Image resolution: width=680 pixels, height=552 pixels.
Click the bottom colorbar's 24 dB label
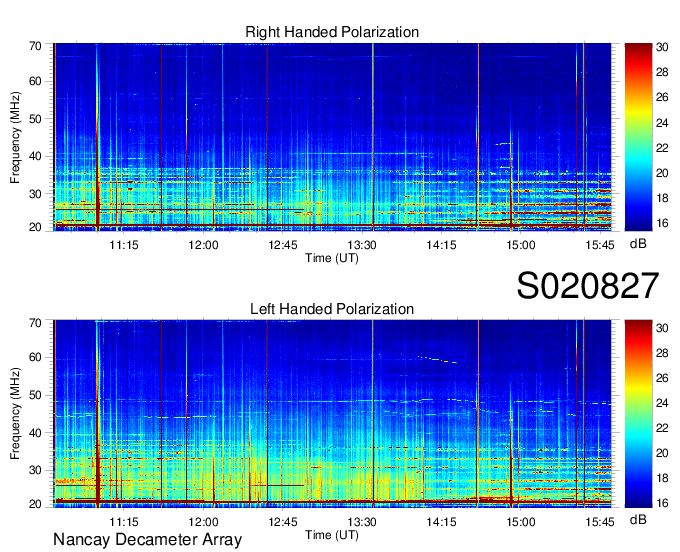coord(662,403)
